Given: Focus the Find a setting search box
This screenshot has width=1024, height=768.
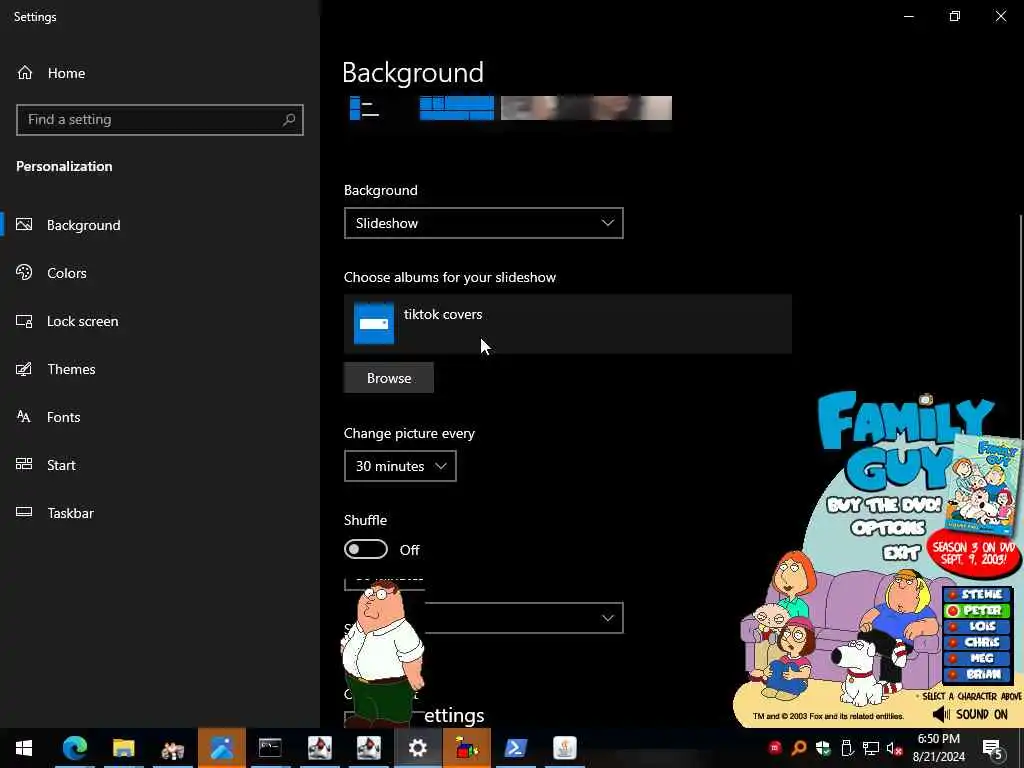Looking at the screenshot, I should [x=159, y=120].
